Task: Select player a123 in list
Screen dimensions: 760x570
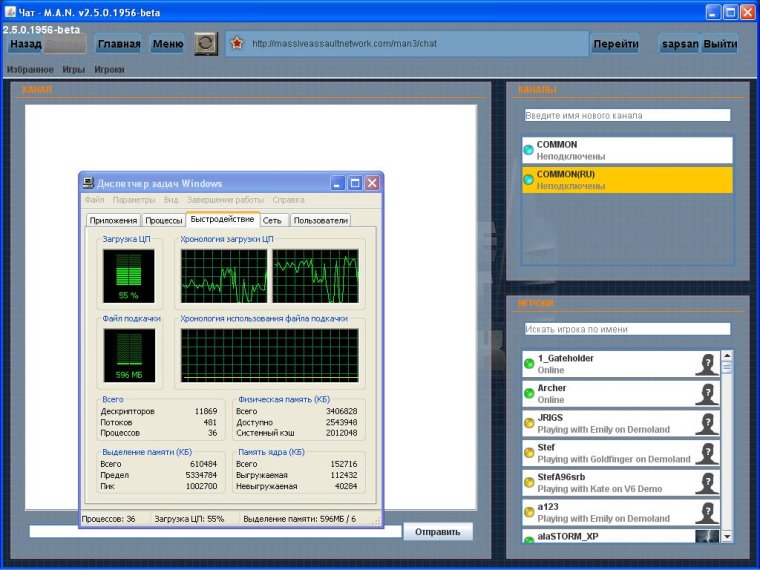Action: pyautogui.click(x=621, y=512)
